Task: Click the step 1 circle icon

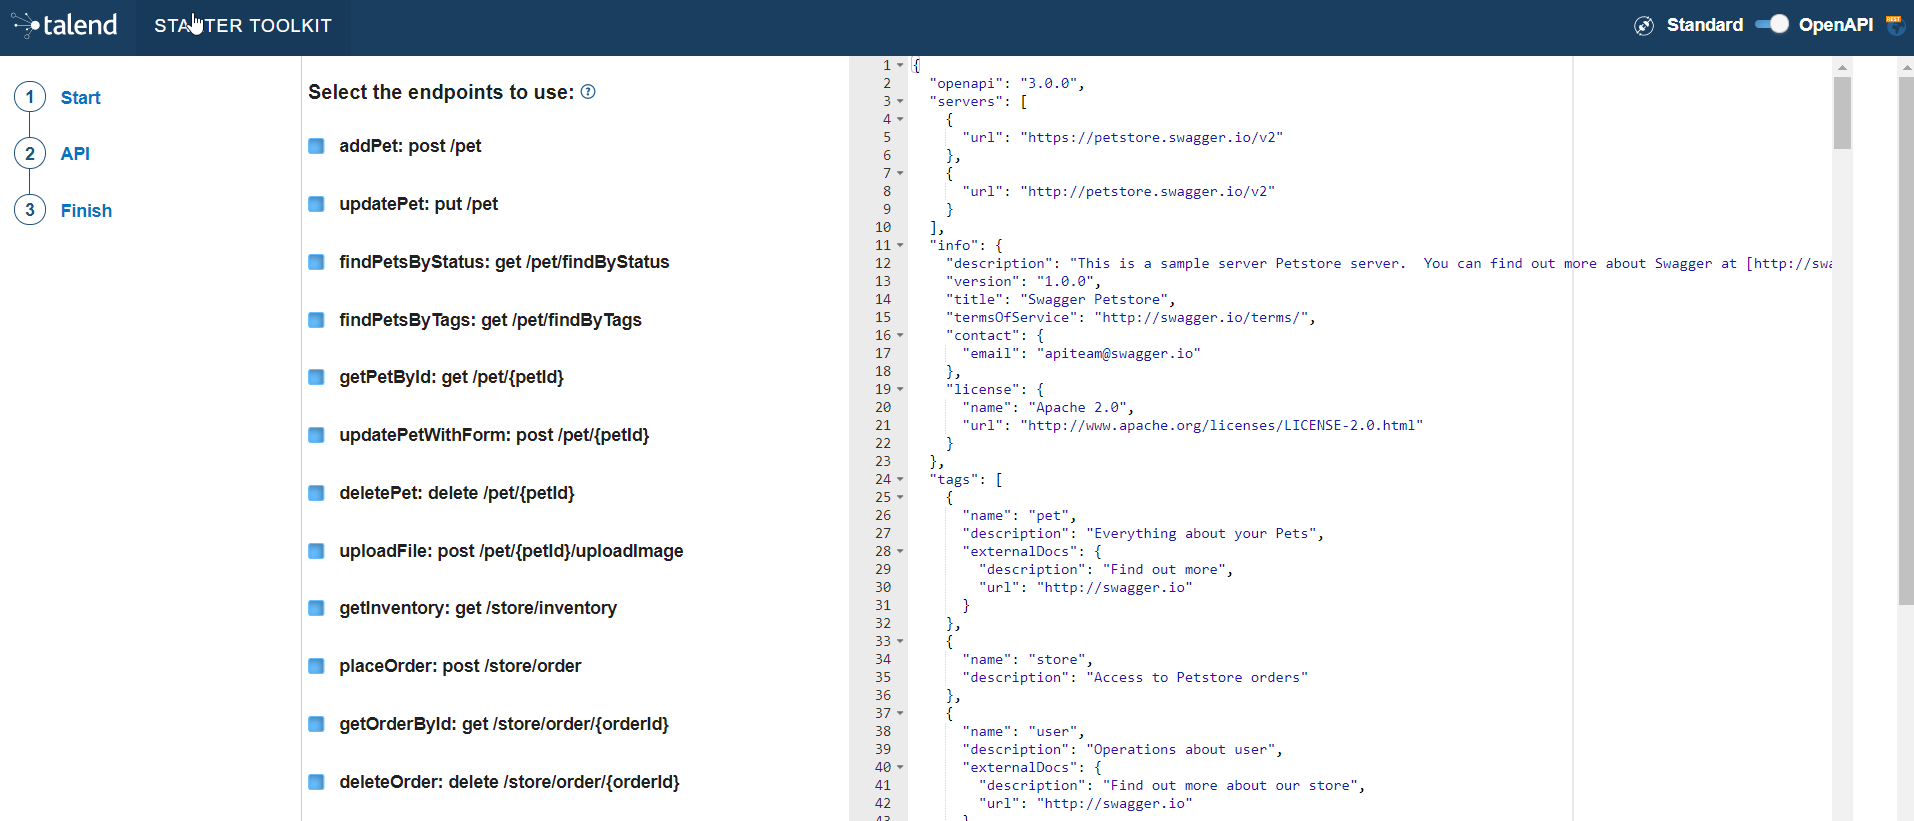Action: pyautogui.click(x=30, y=97)
